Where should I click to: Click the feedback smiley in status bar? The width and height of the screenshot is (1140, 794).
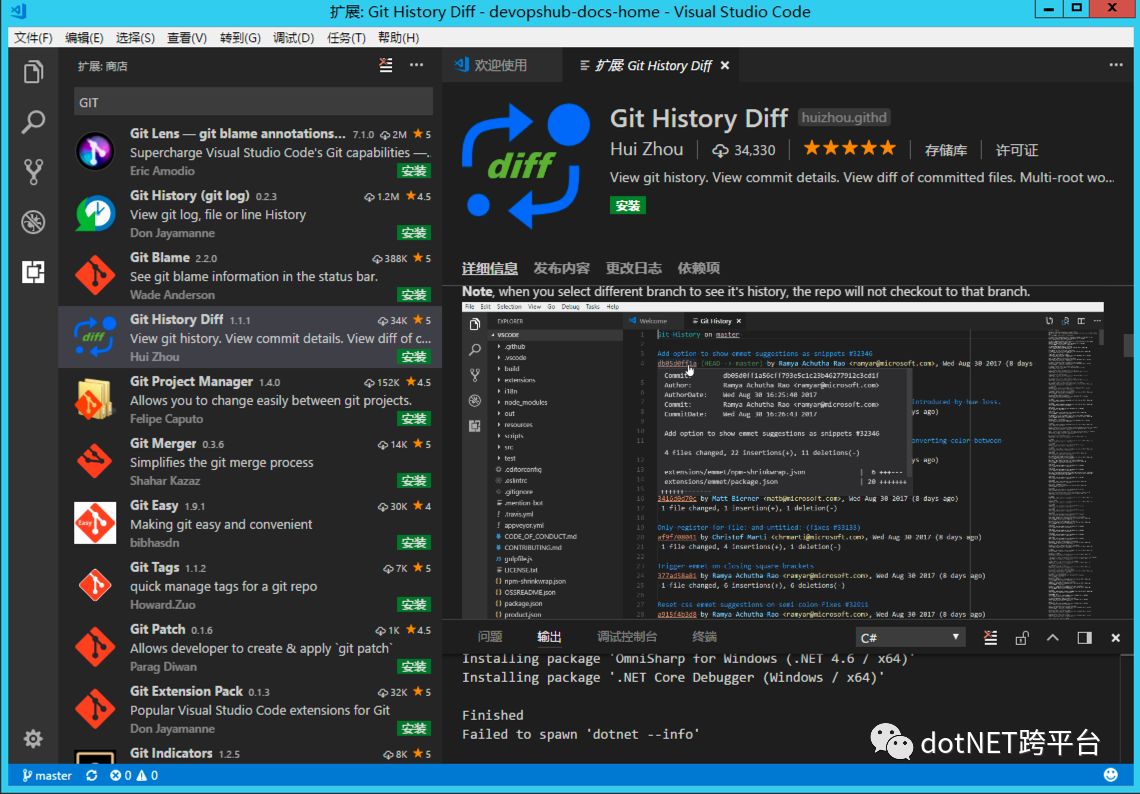coord(1110,775)
